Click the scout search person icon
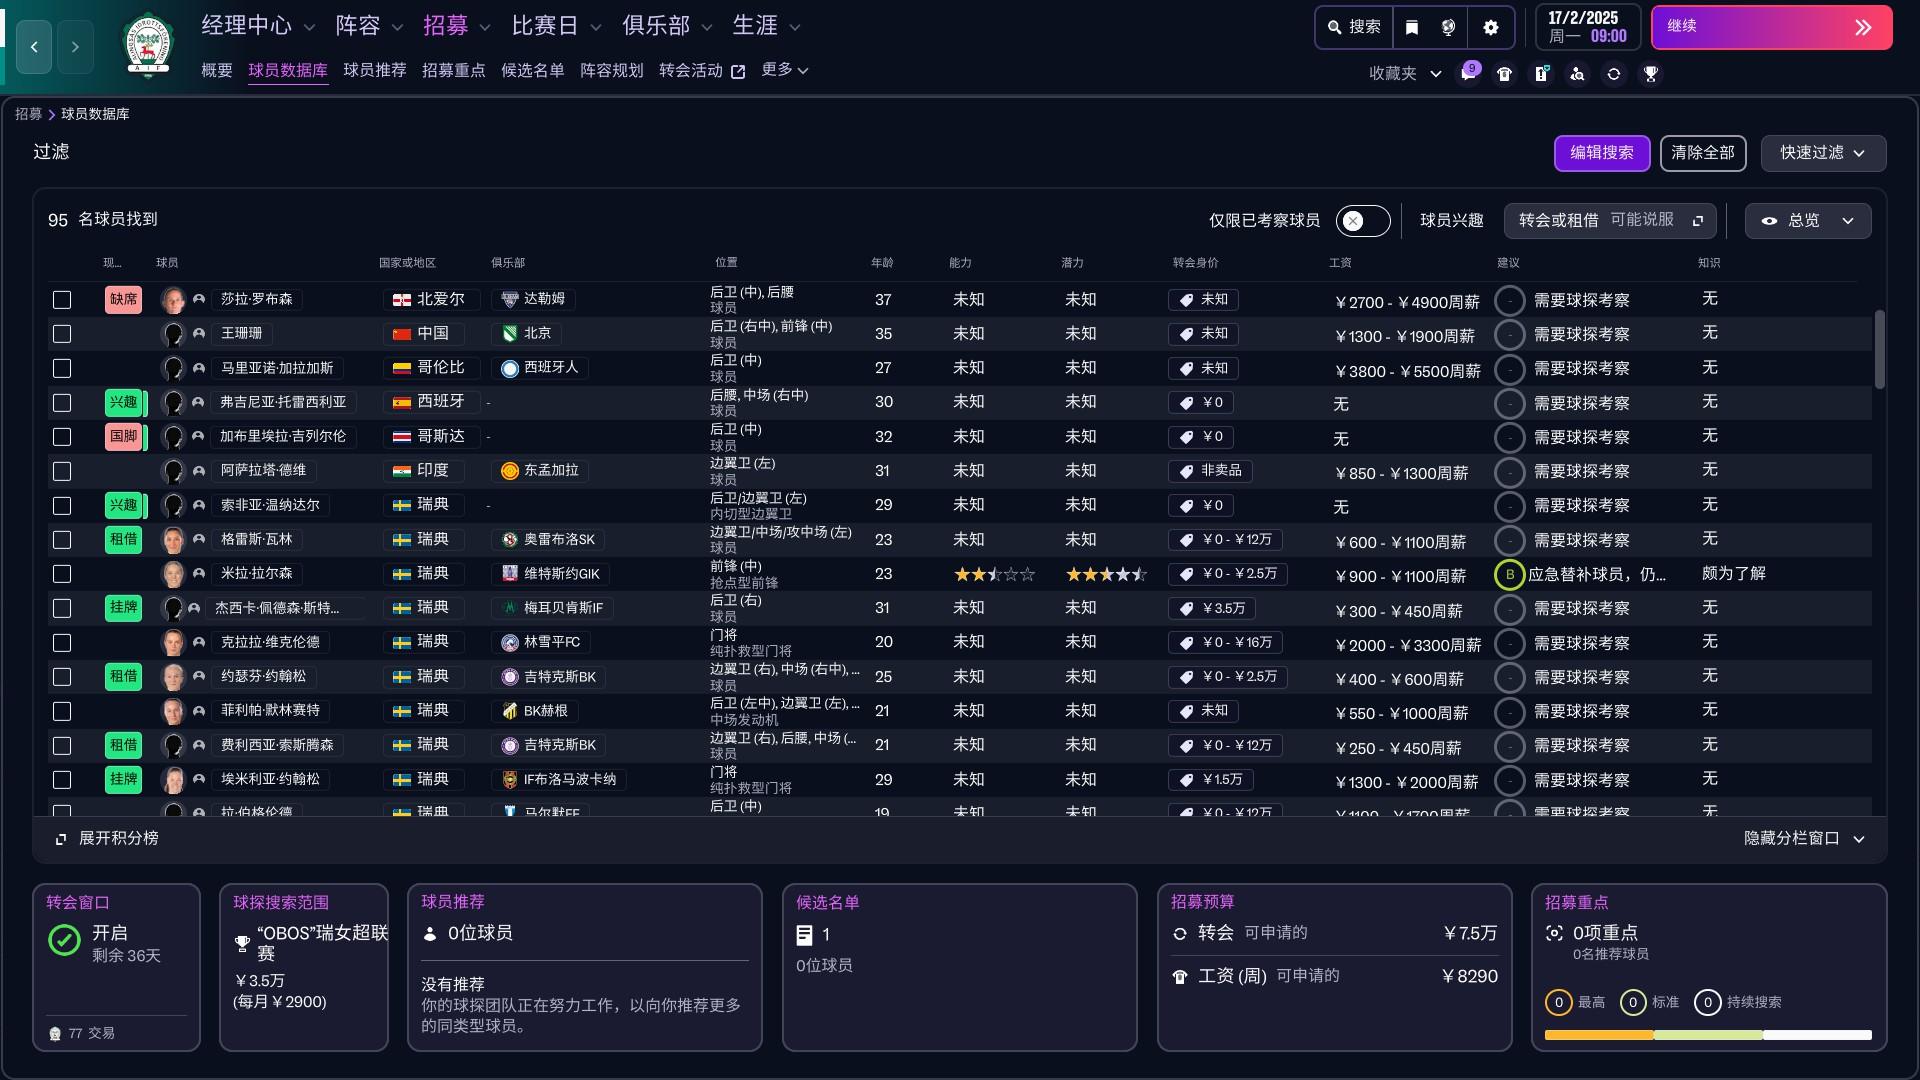The image size is (1920, 1080). (1577, 73)
